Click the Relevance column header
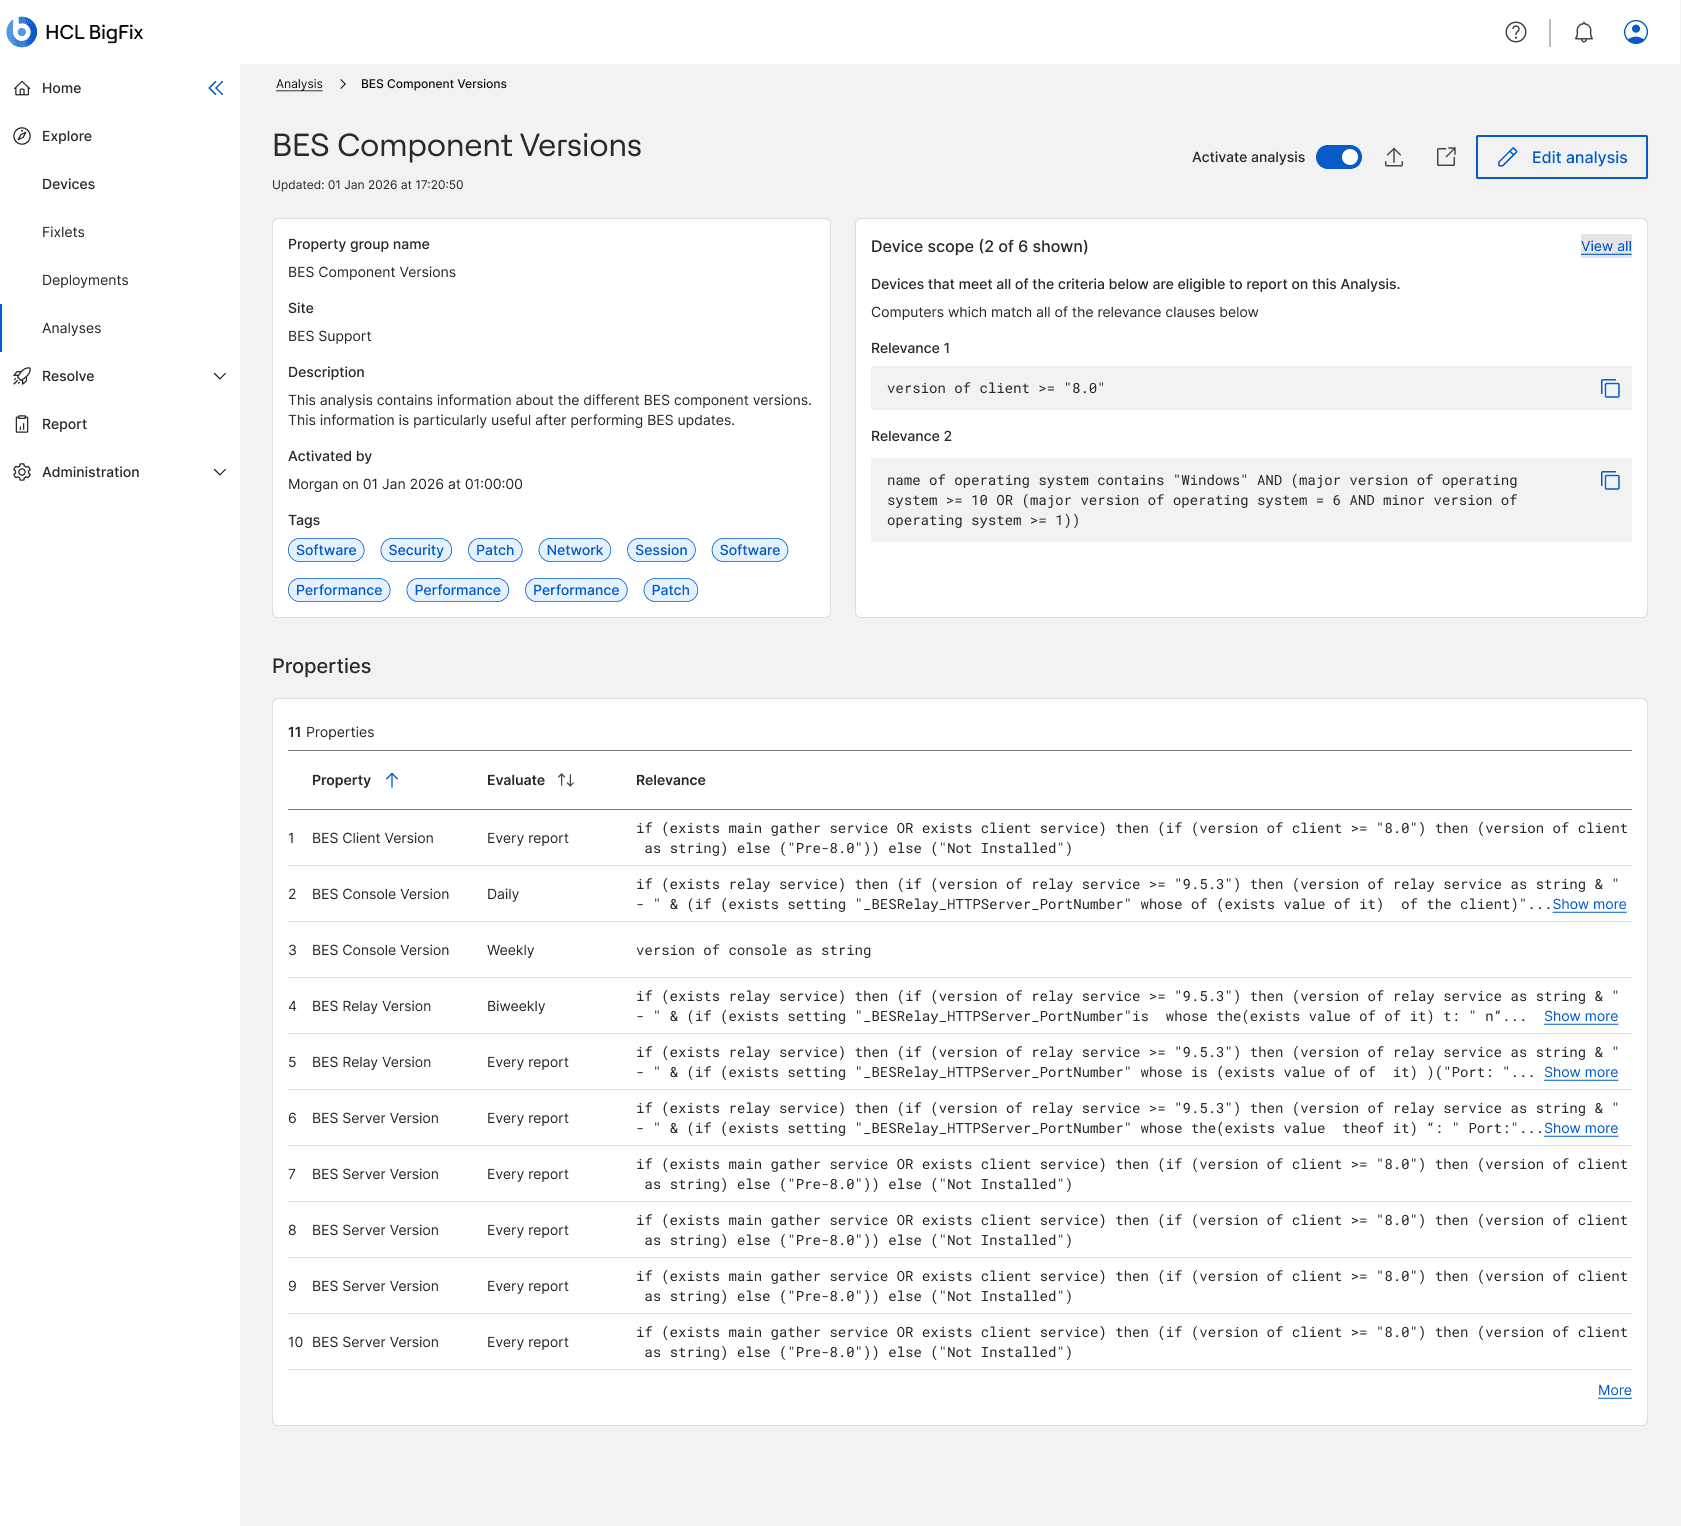This screenshot has width=1681, height=1526. [670, 780]
